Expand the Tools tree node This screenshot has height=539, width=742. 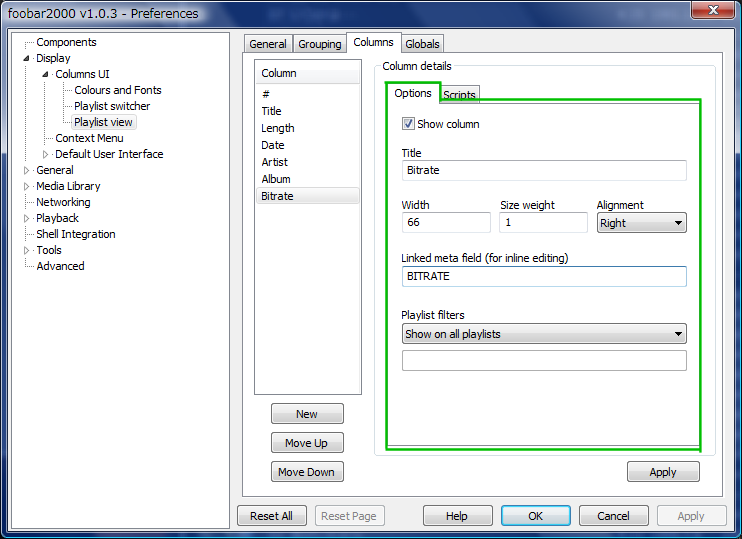click(26, 250)
